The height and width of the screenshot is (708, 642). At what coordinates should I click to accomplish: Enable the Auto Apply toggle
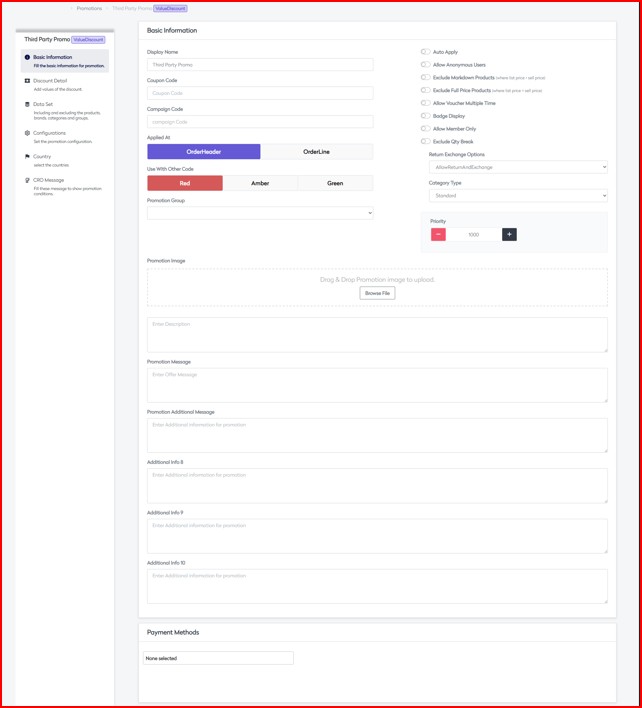(x=425, y=52)
